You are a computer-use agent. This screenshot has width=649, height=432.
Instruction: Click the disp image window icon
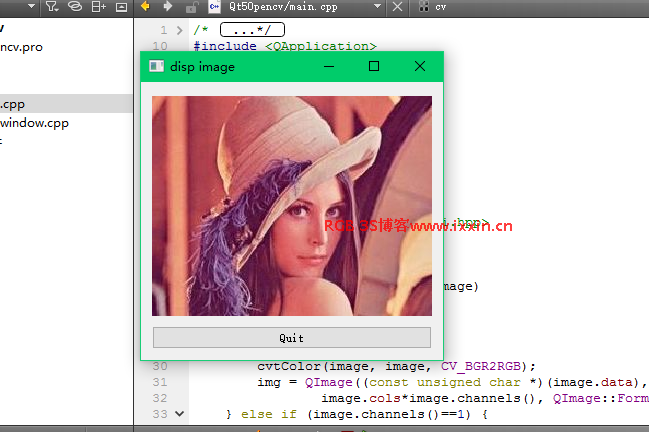(x=156, y=66)
